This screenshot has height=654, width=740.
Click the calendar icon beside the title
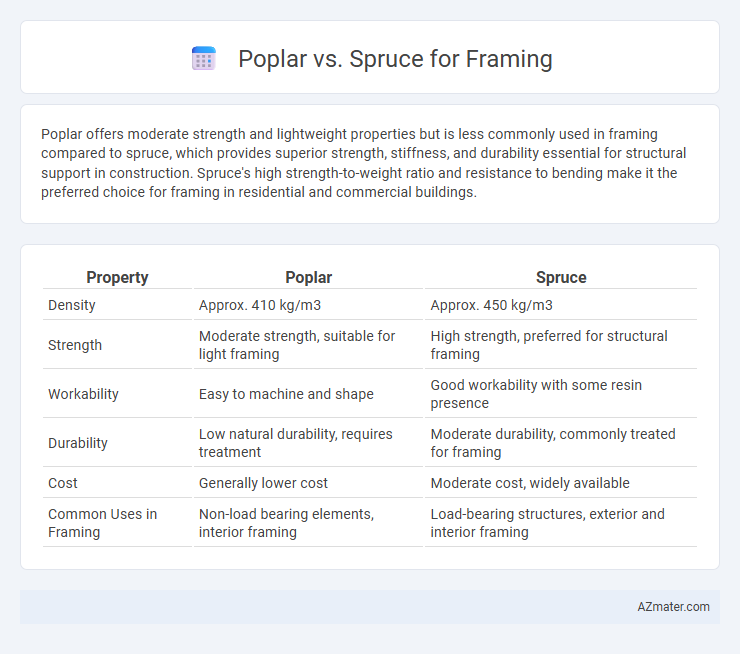coord(204,59)
